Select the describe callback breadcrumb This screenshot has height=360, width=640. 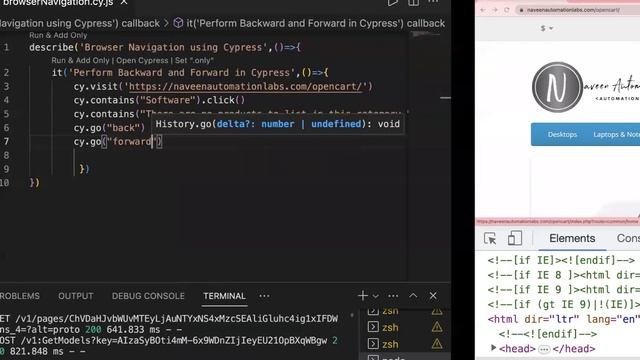(80, 23)
